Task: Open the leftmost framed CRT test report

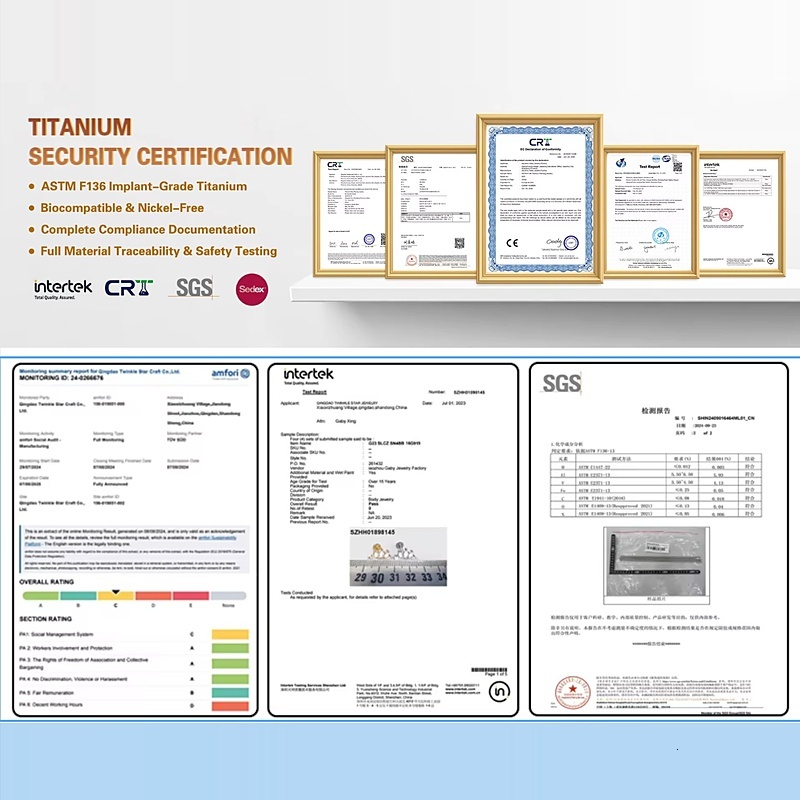Action: [x=349, y=214]
